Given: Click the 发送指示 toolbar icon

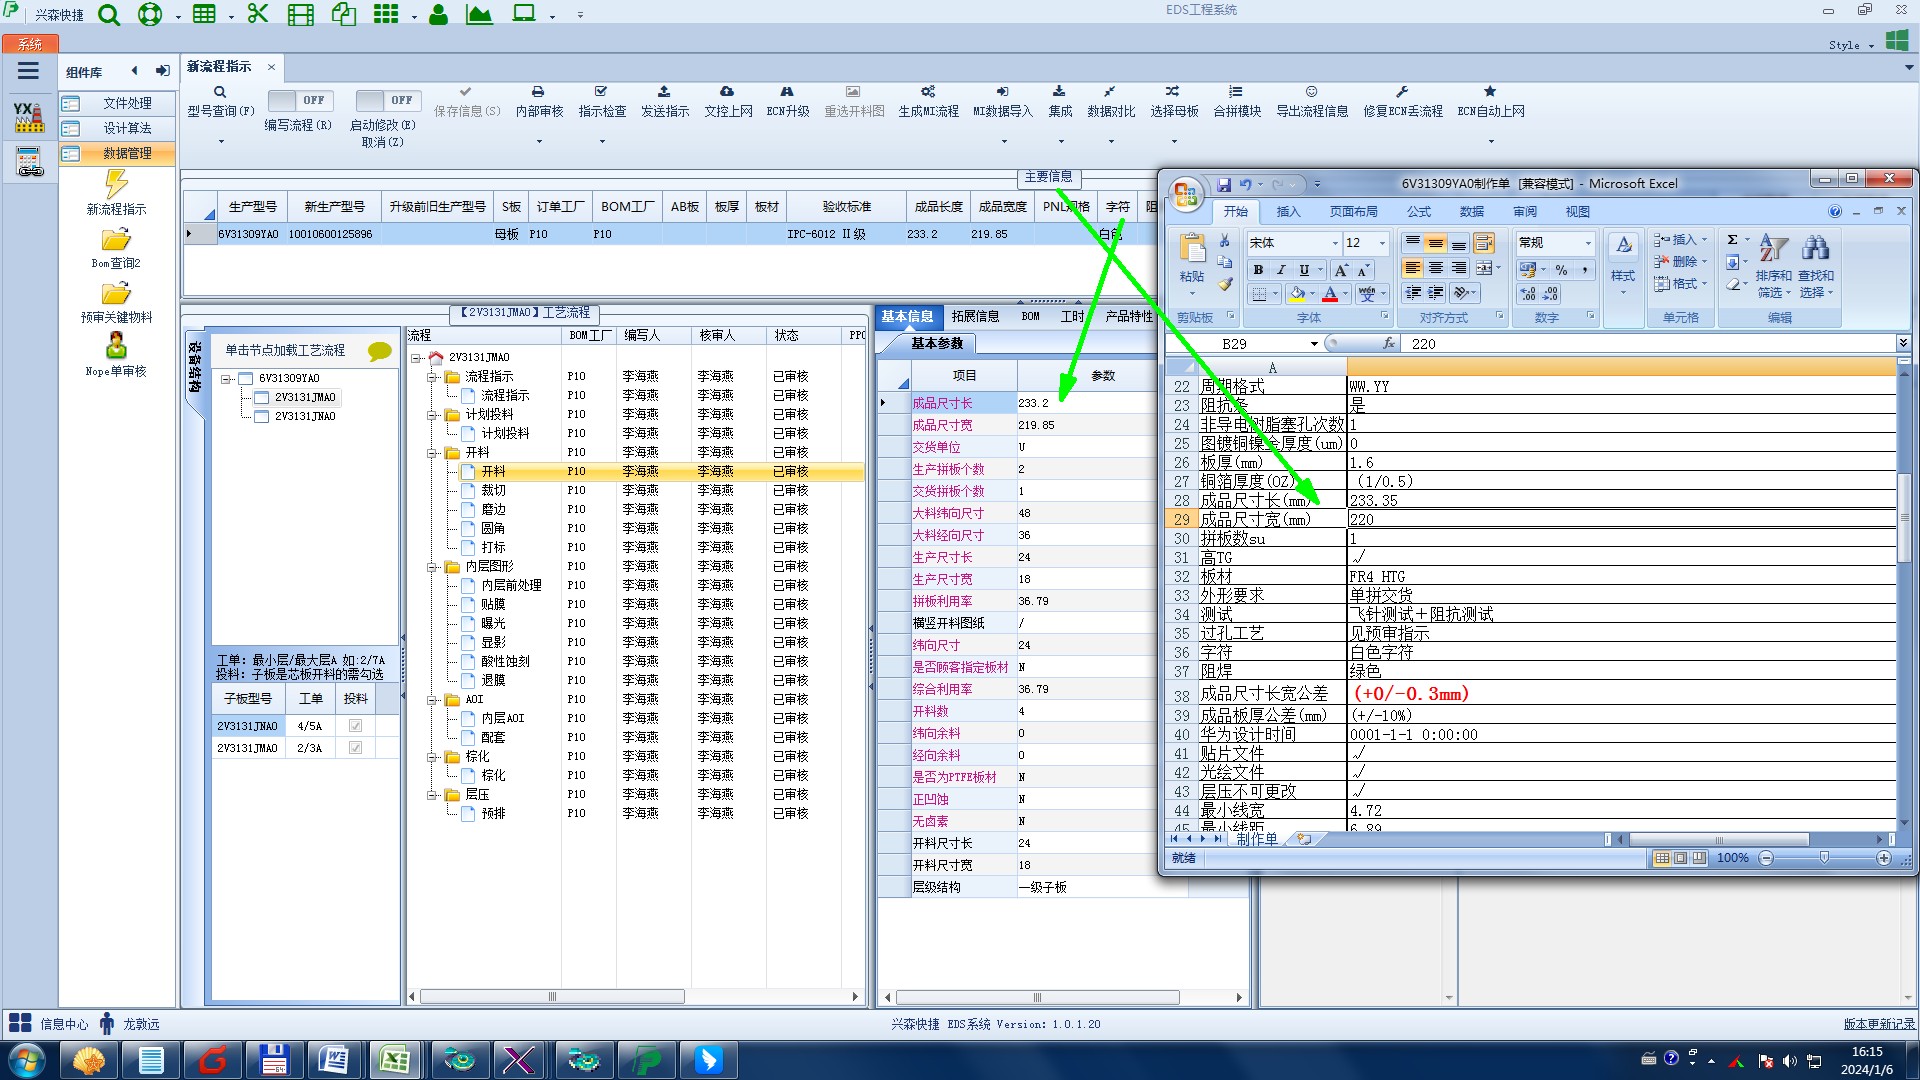Looking at the screenshot, I should click(x=664, y=92).
